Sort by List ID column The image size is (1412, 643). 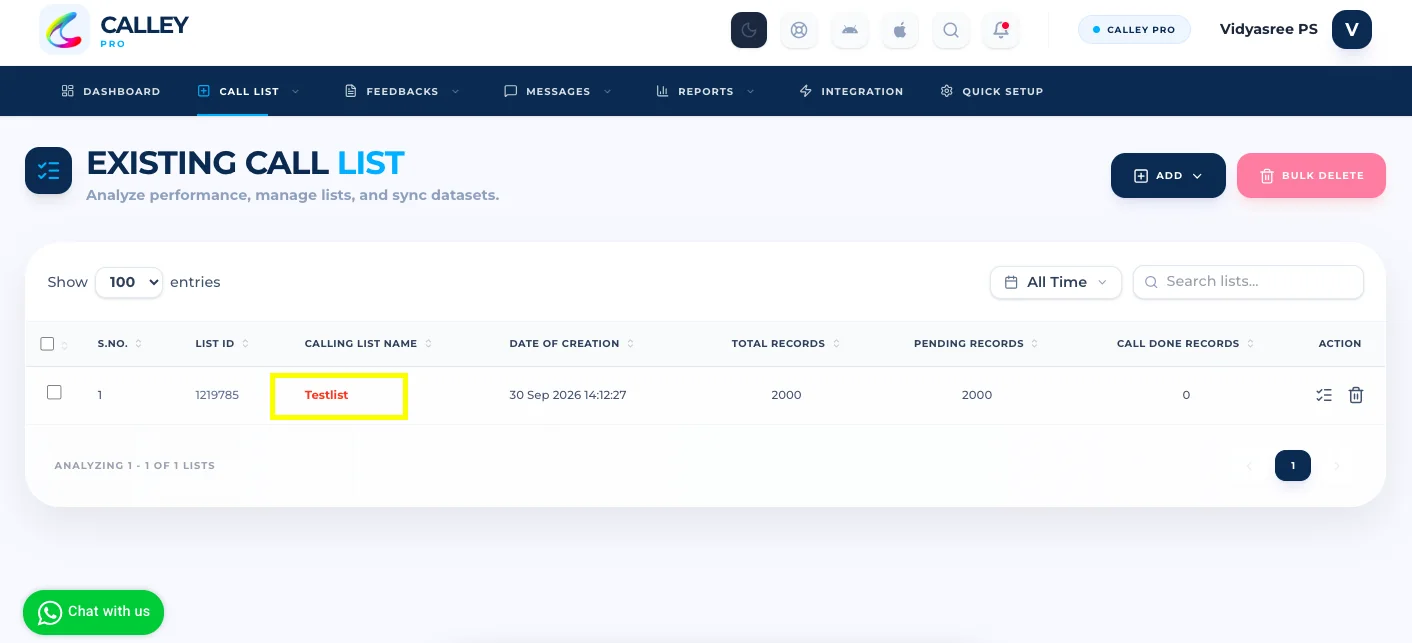[222, 344]
